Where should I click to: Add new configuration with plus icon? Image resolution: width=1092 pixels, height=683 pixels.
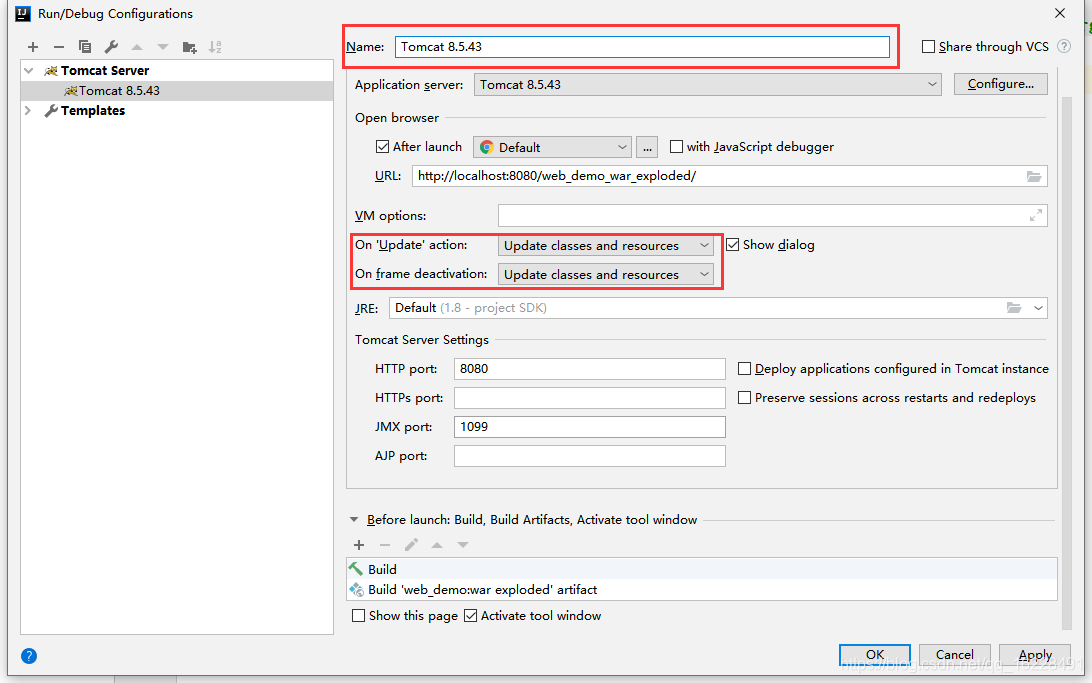click(33, 47)
